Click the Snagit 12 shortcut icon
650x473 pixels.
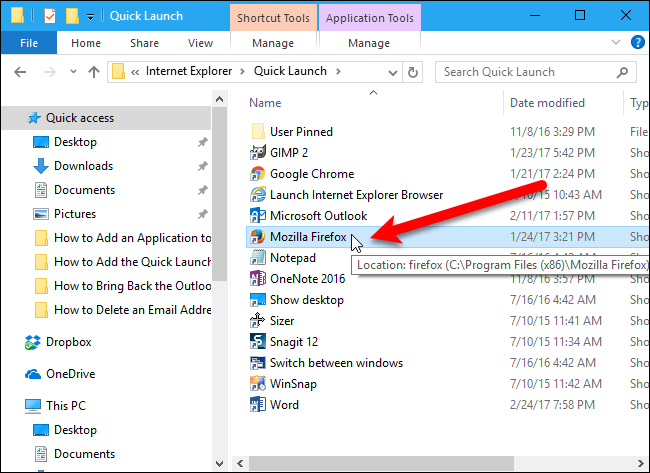coord(257,342)
